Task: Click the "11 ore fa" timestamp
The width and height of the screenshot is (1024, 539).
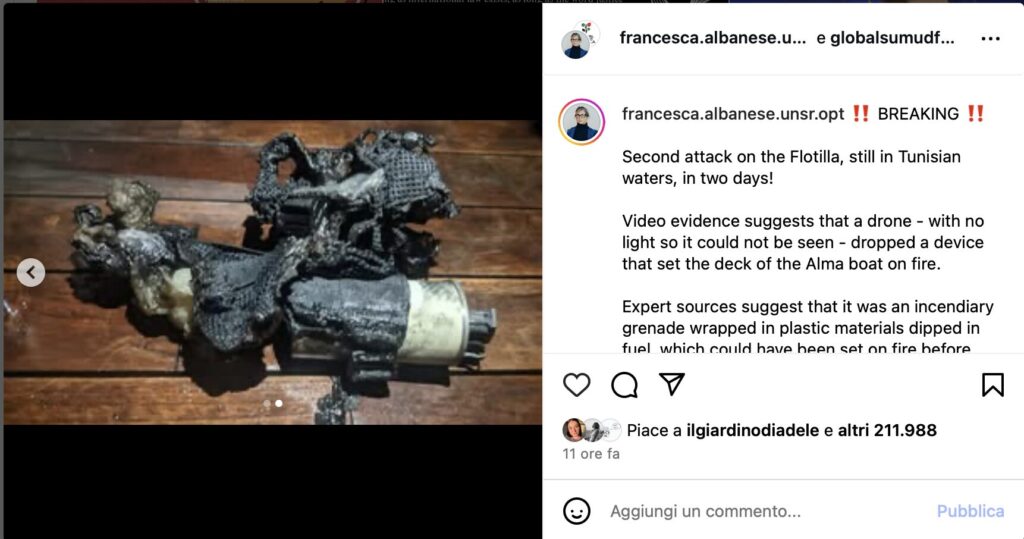Action: click(x=591, y=454)
